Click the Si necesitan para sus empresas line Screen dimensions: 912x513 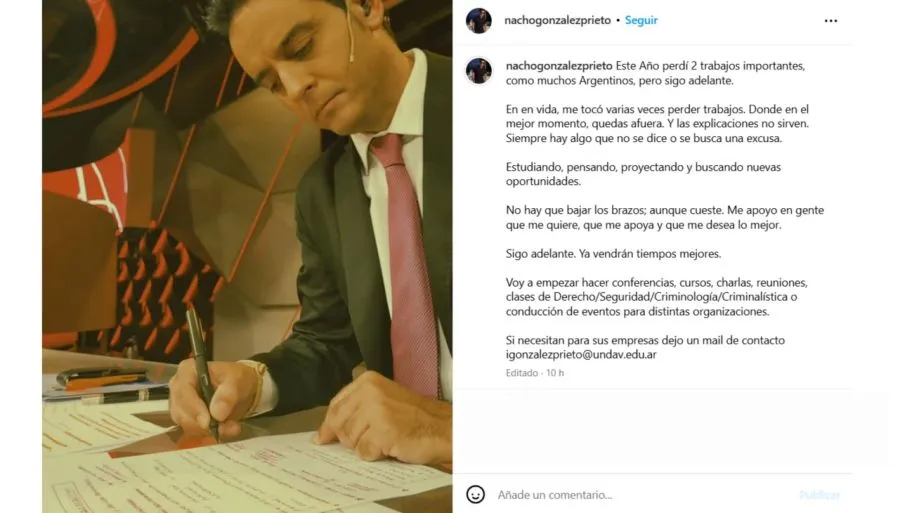[645, 340]
